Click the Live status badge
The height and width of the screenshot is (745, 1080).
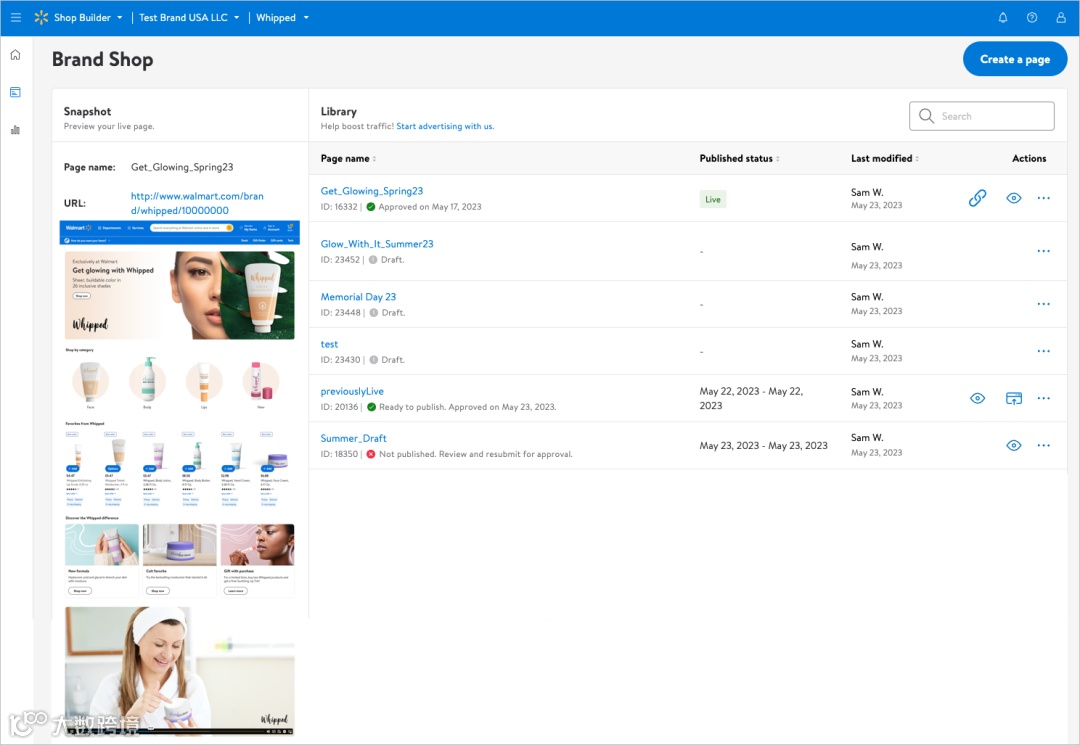[712, 200]
